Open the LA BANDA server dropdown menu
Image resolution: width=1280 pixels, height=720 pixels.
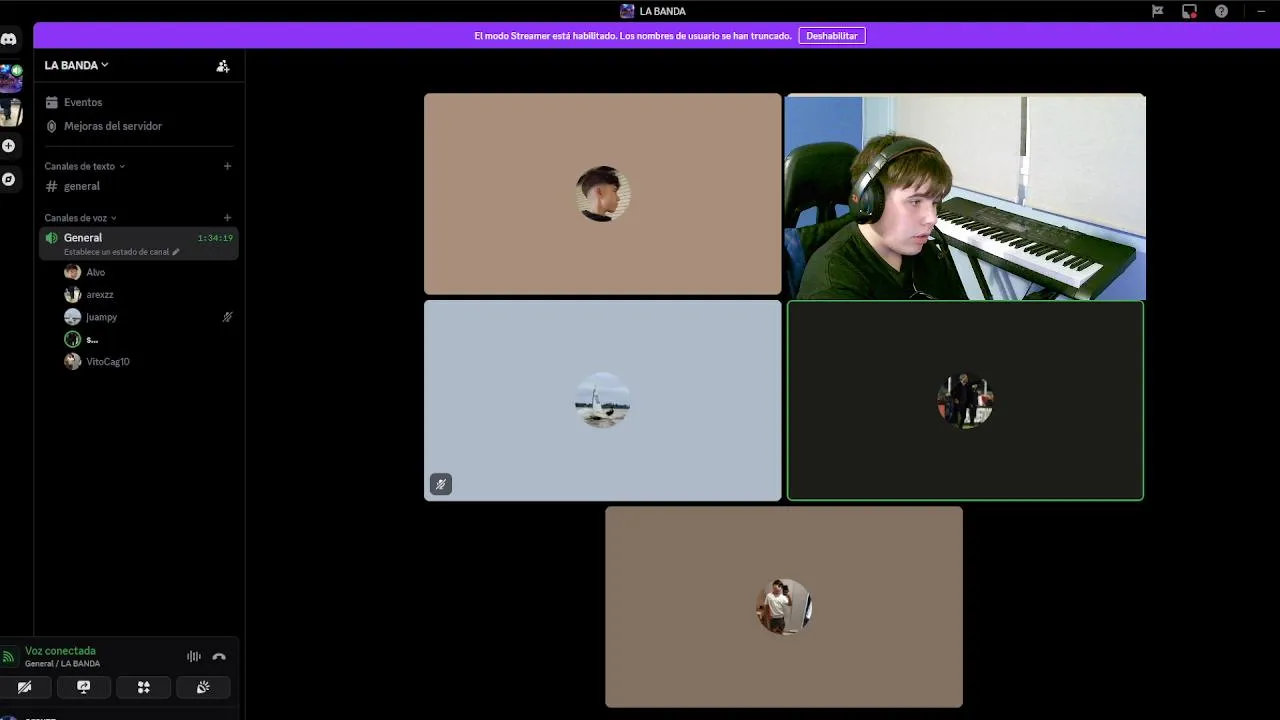click(76, 65)
